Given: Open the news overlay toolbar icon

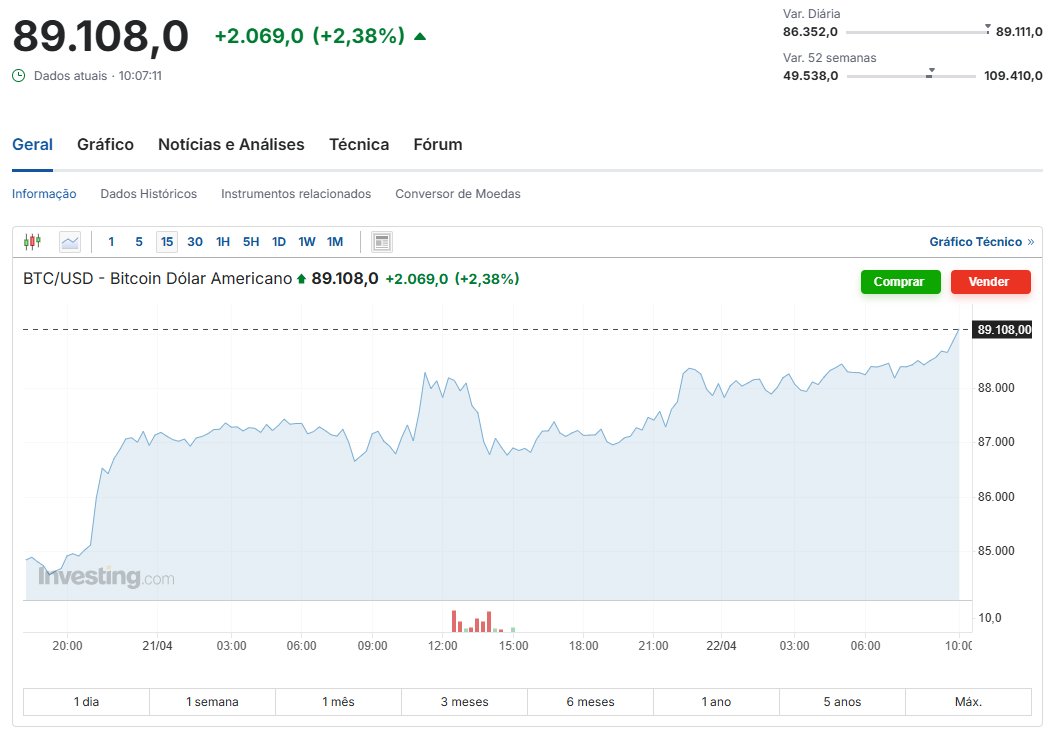Looking at the screenshot, I should point(382,241).
